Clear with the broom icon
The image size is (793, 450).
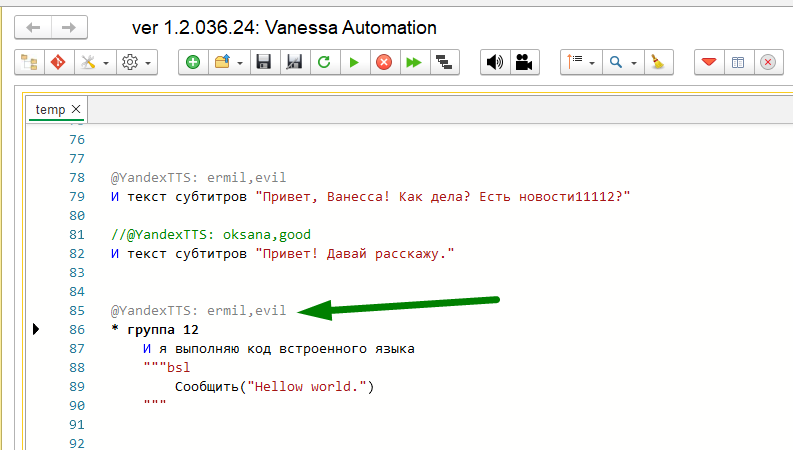(x=658, y=62)
